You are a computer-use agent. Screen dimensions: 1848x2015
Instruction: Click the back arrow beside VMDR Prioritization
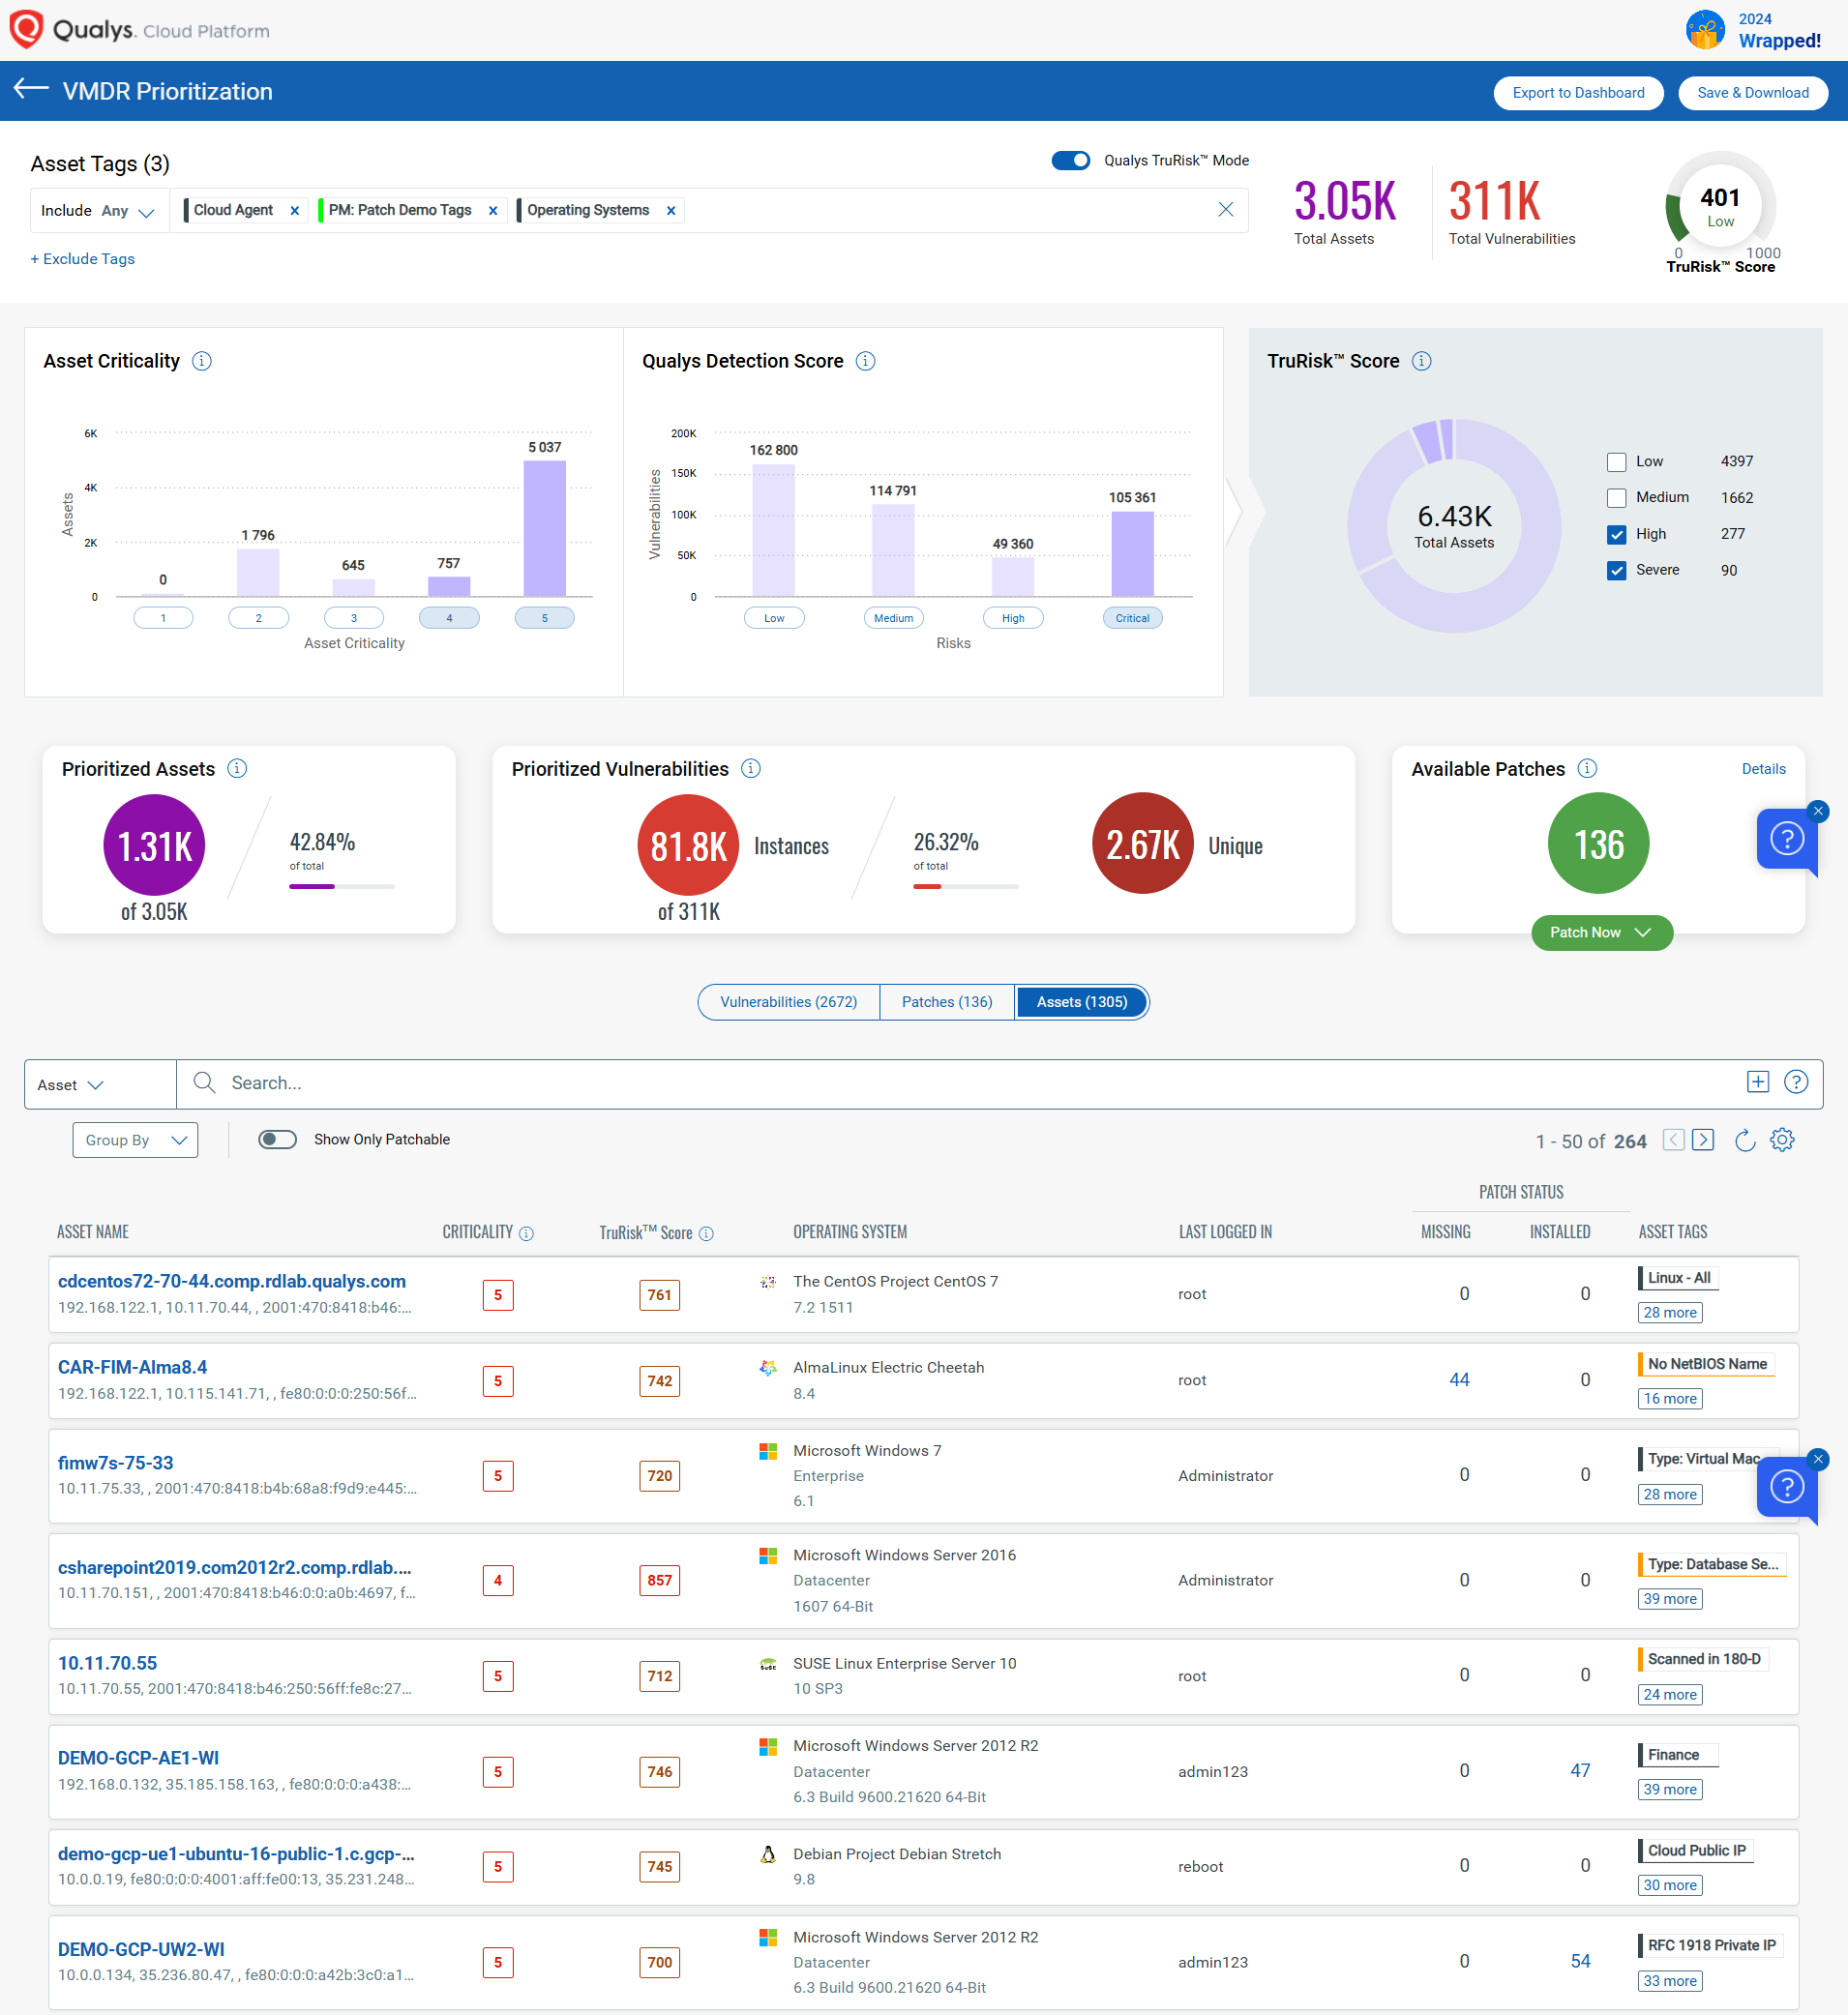[31, 90]
